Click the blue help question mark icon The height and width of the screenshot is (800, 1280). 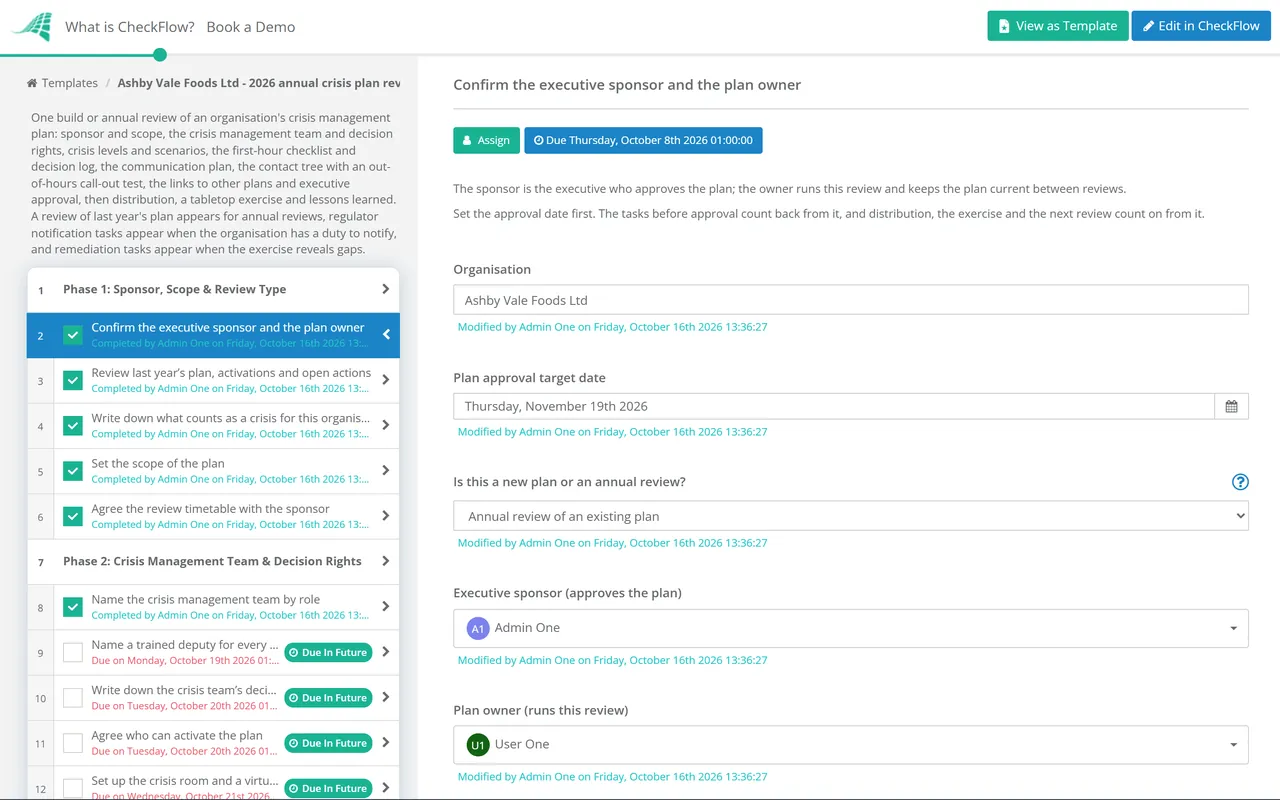1240,482
